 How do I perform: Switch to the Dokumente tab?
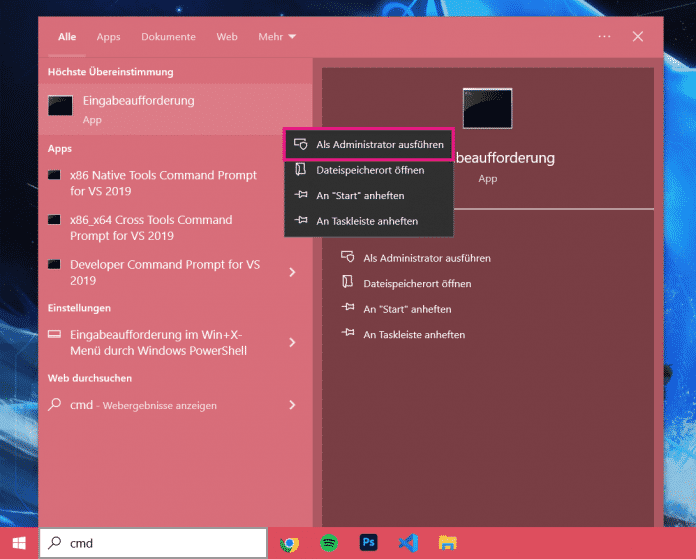(x=168, y=37)
